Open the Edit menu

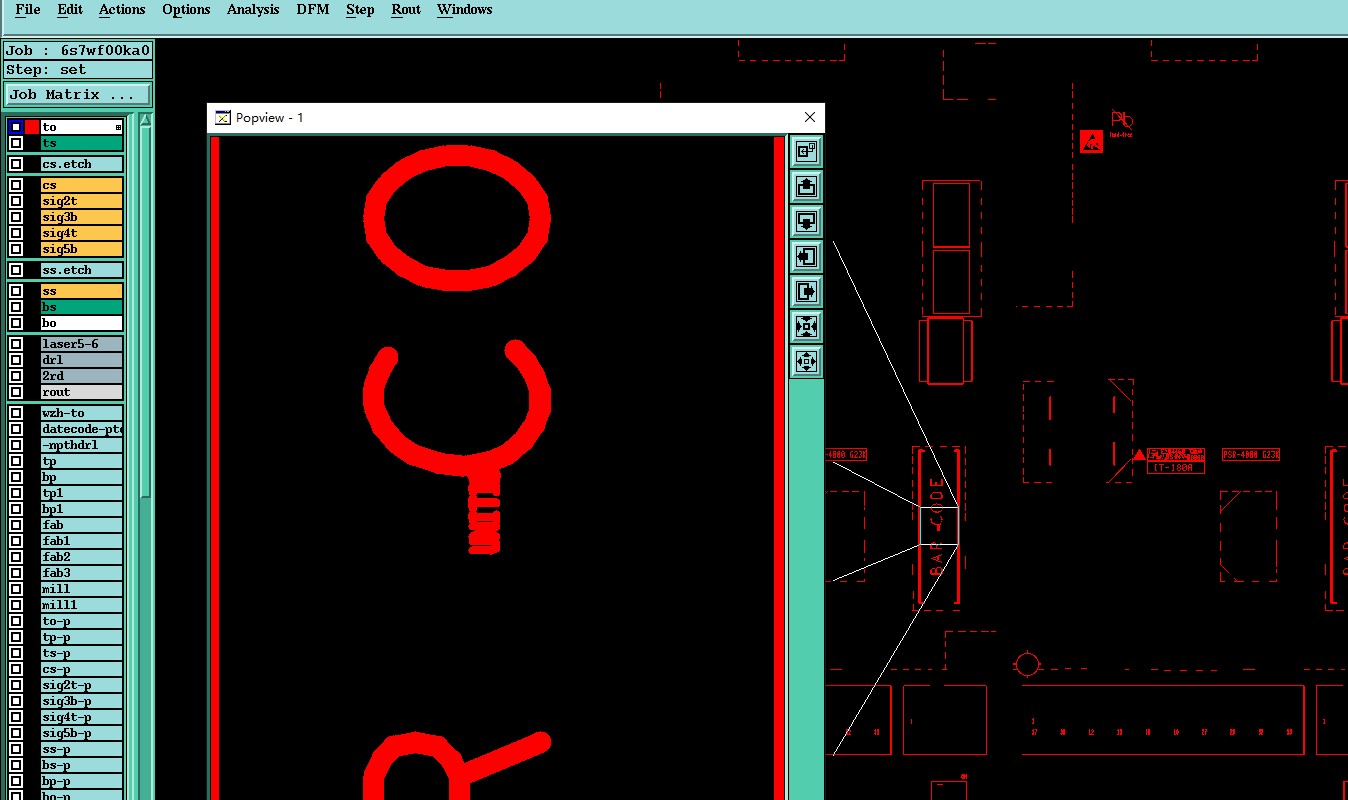coord(70,10)
